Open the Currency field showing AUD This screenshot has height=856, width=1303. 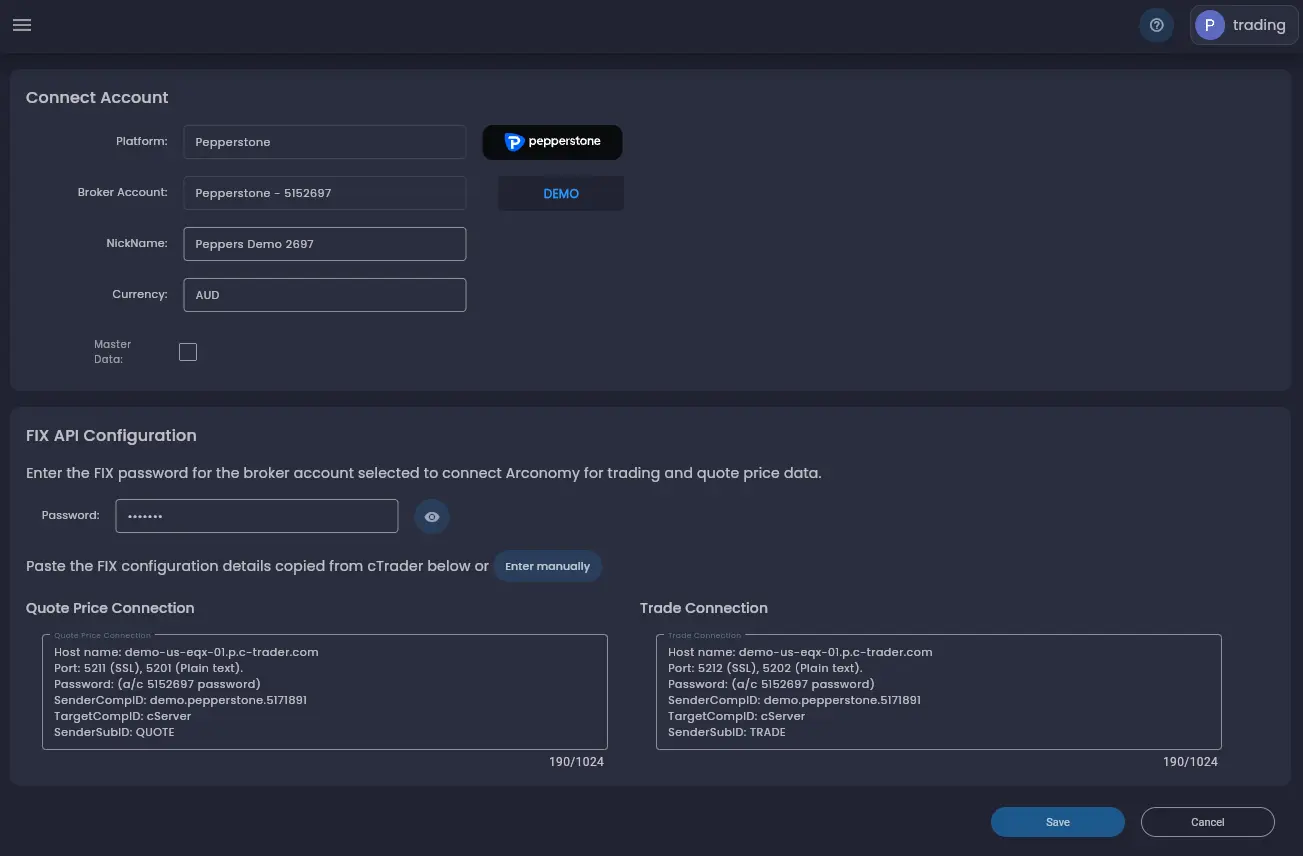coord(324,294)
